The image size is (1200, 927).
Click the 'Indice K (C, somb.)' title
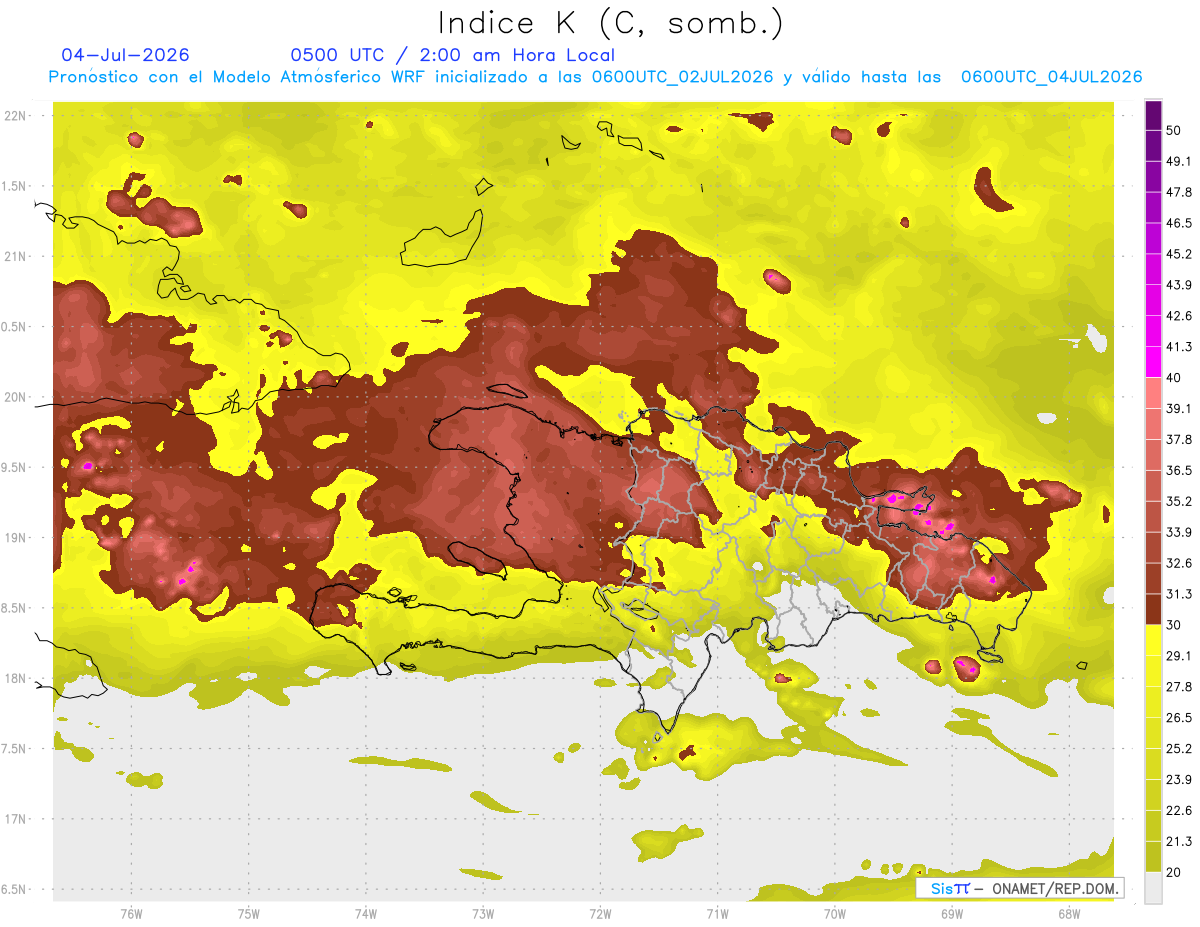[x=610, y=24]
